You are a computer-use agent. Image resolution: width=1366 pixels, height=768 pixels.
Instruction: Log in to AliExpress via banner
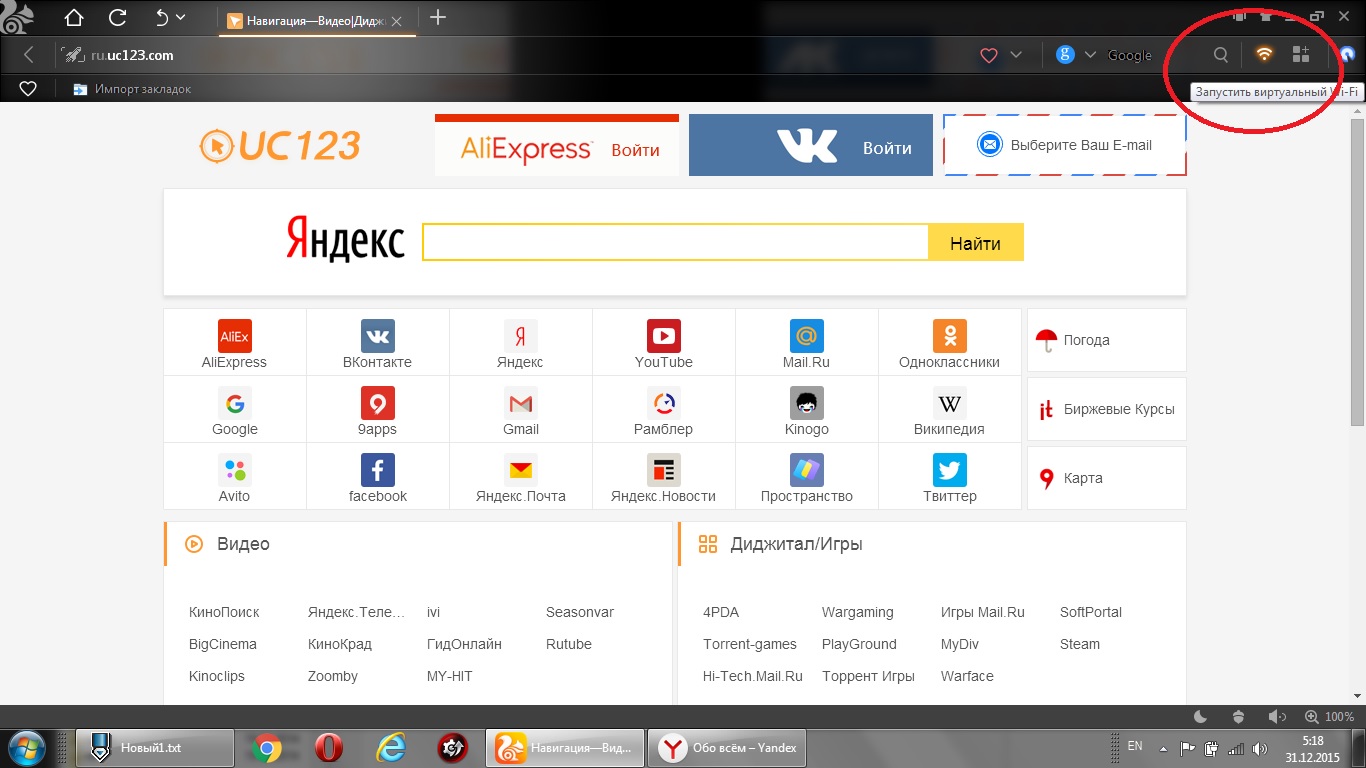(557, 145)
